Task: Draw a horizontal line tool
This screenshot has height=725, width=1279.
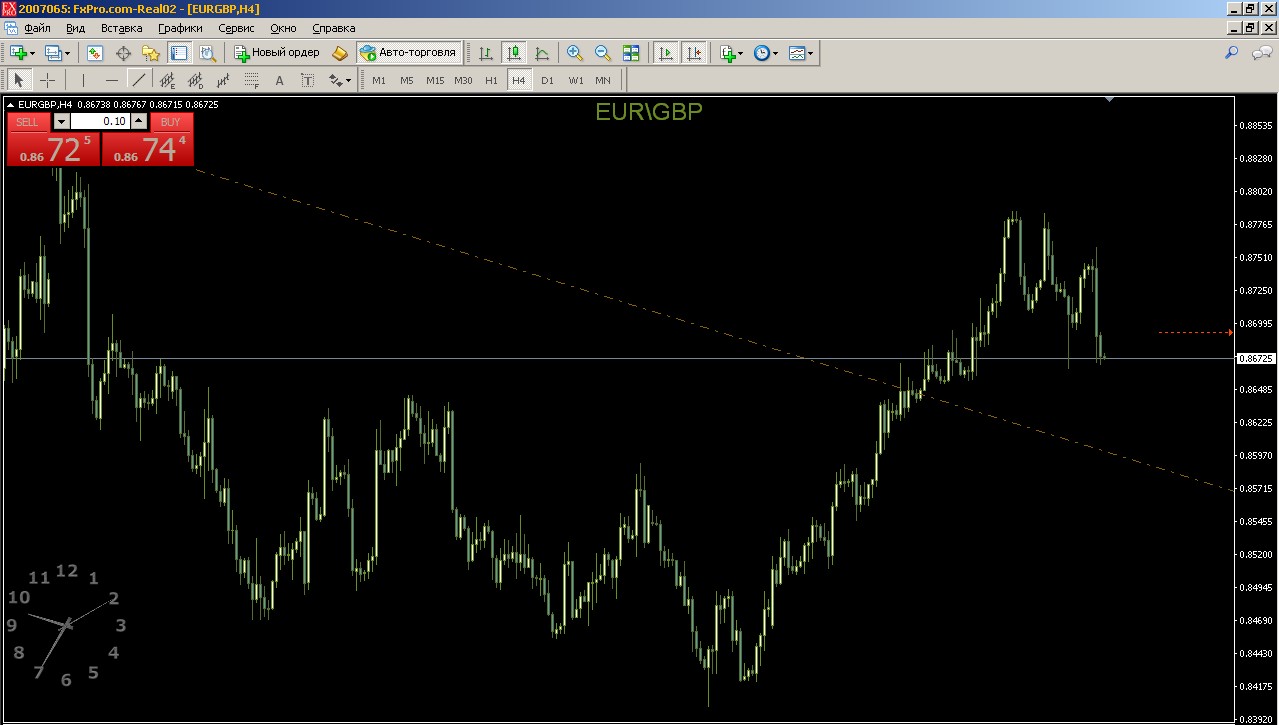Action: point(111,80)
